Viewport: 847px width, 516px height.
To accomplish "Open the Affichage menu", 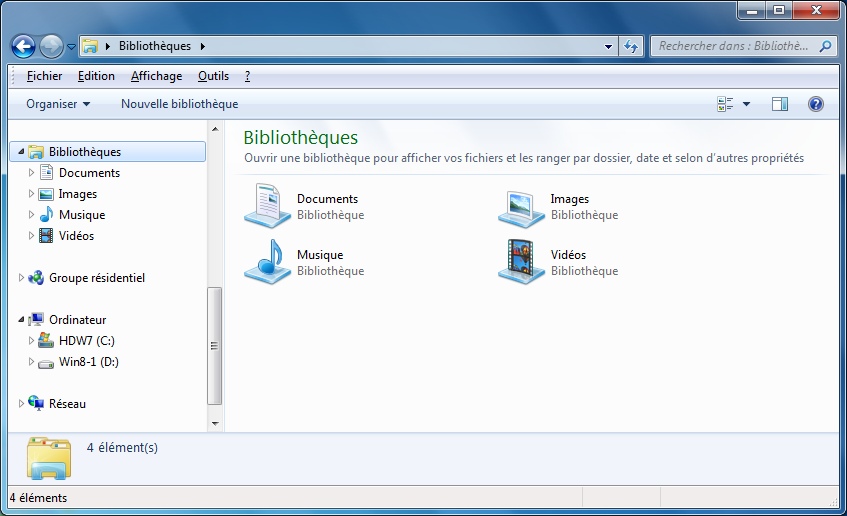I will (156, 76).
